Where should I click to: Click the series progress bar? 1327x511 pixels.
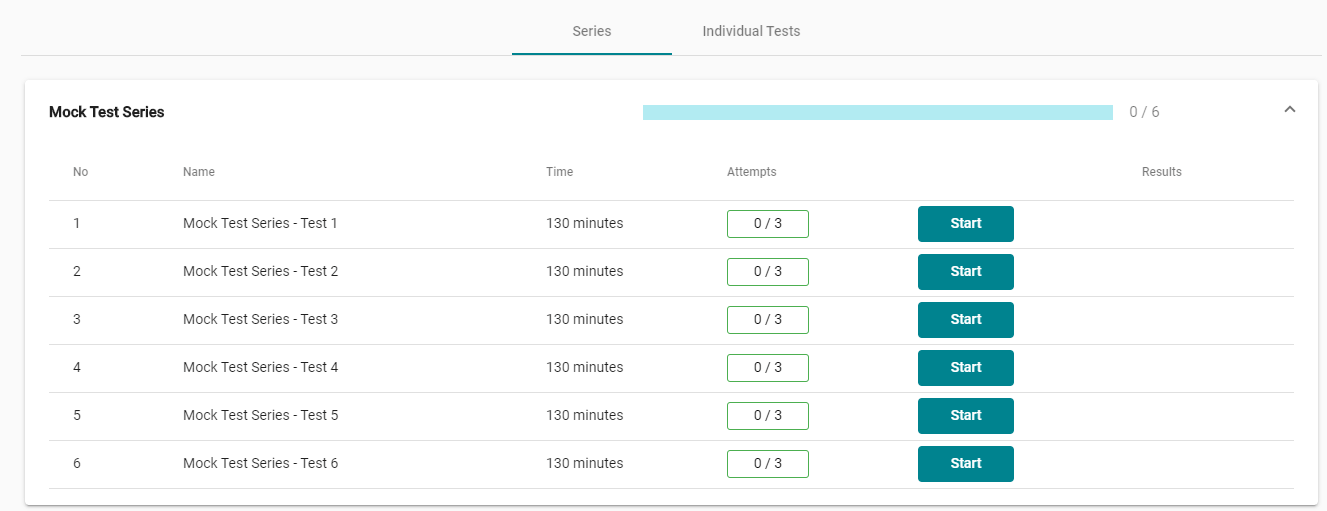coord(877,112)
